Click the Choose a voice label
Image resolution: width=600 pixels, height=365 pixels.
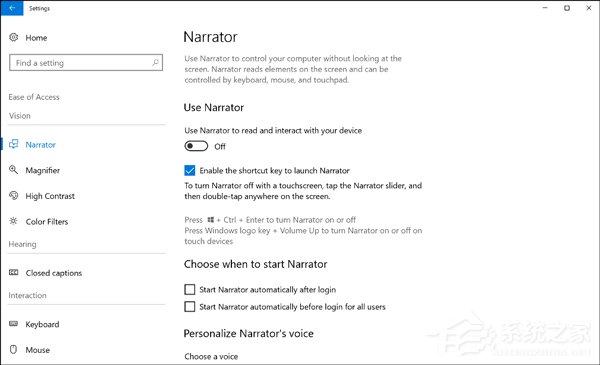pyautogui.click(x=211, y=356)
